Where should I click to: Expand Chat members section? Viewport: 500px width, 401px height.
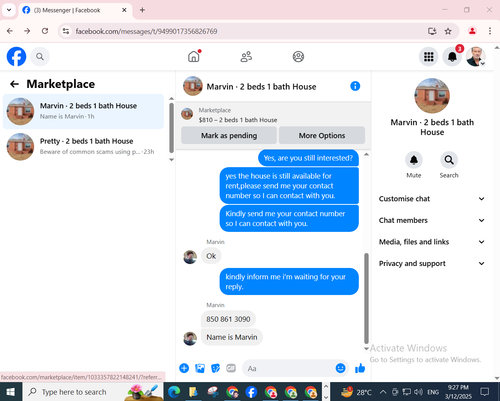pyautogui.click(x=432, y=220)
